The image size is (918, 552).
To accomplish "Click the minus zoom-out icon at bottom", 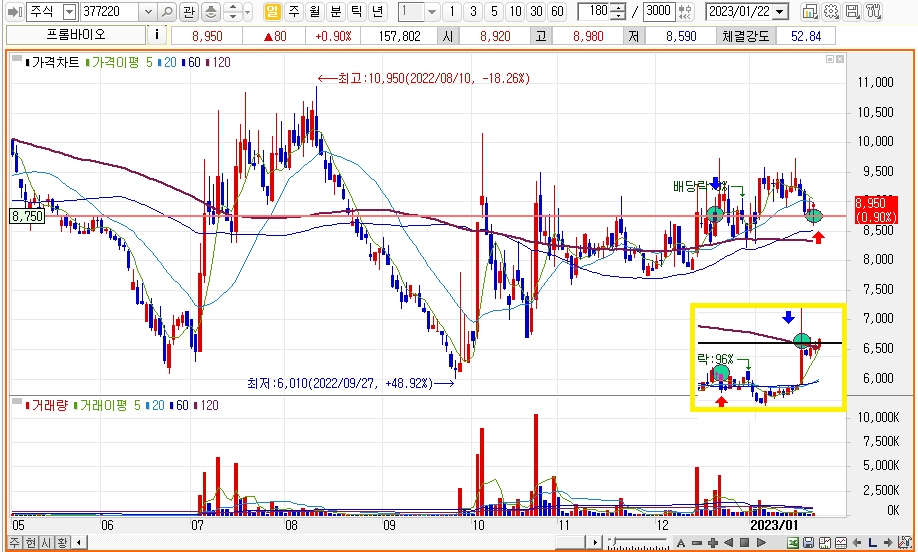I will point(697,543).
